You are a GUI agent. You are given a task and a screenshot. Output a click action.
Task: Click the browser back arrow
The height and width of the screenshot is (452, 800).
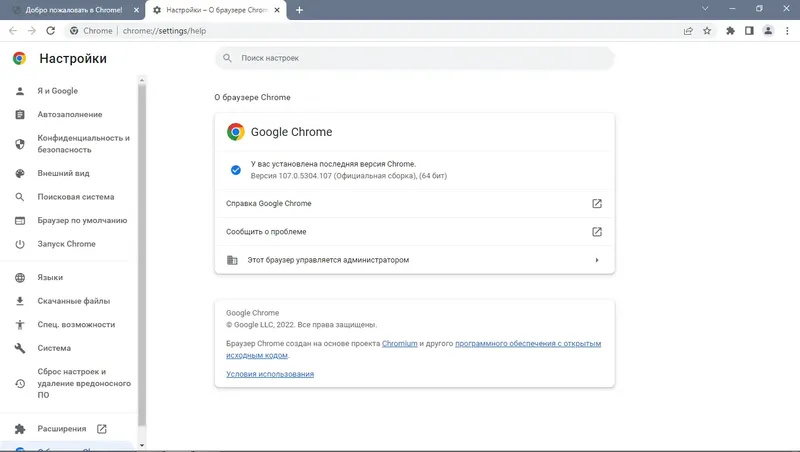pyautogui.click(x=13, y=31)
